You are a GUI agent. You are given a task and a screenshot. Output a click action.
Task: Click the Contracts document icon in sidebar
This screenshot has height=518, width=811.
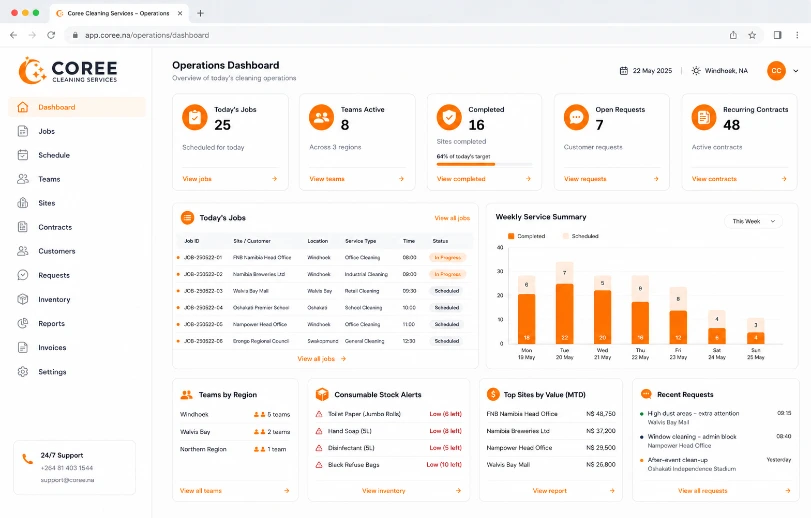click(23, 227)
